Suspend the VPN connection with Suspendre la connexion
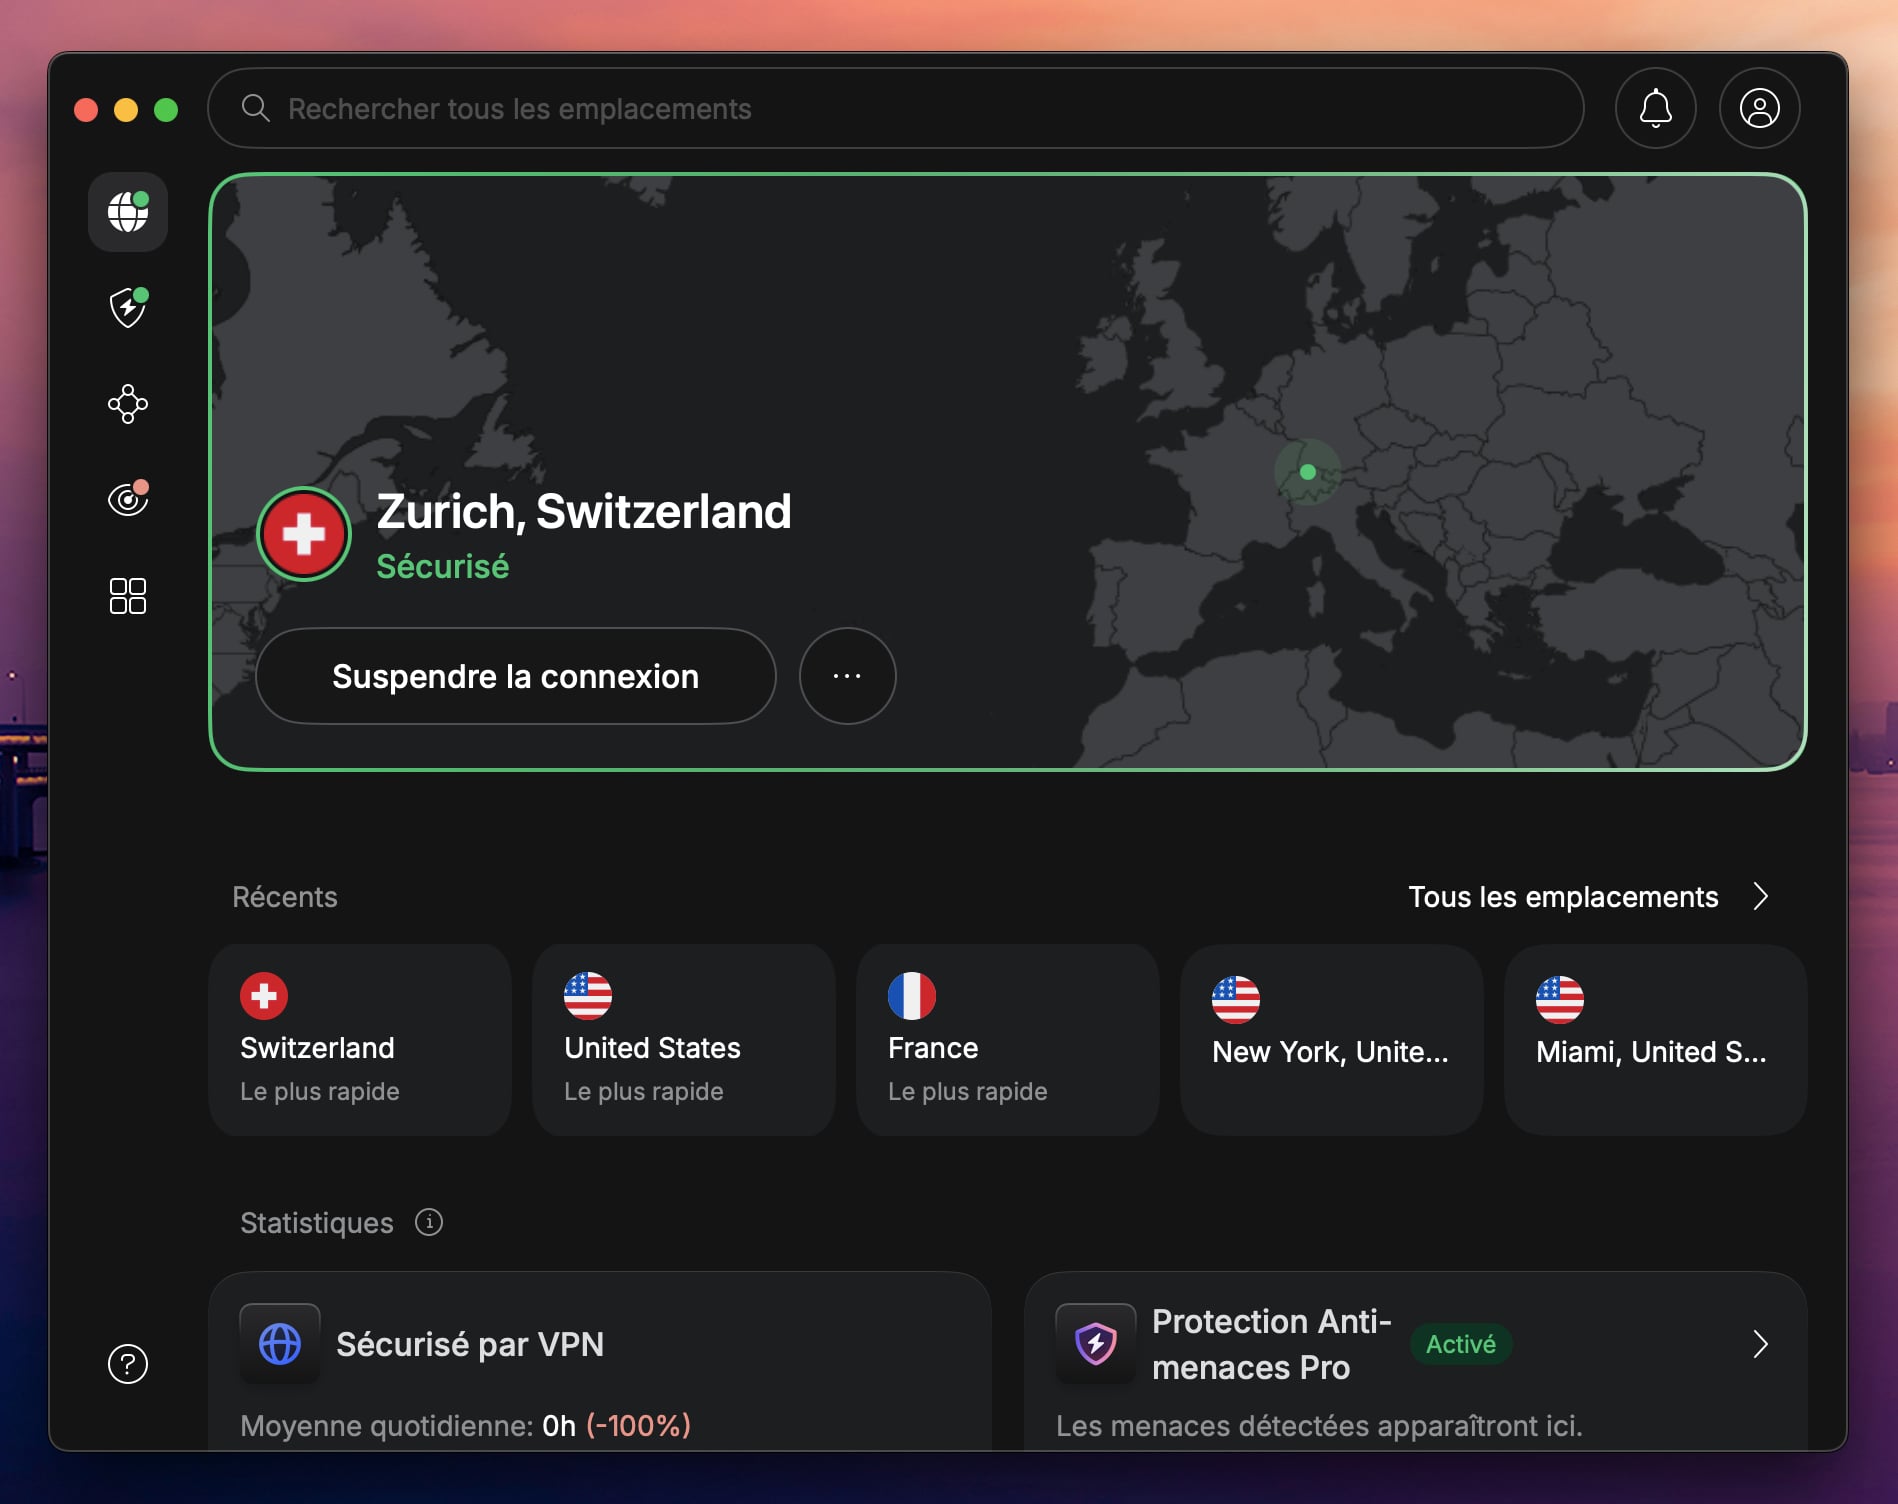1898x1504 pixels. 516,676
